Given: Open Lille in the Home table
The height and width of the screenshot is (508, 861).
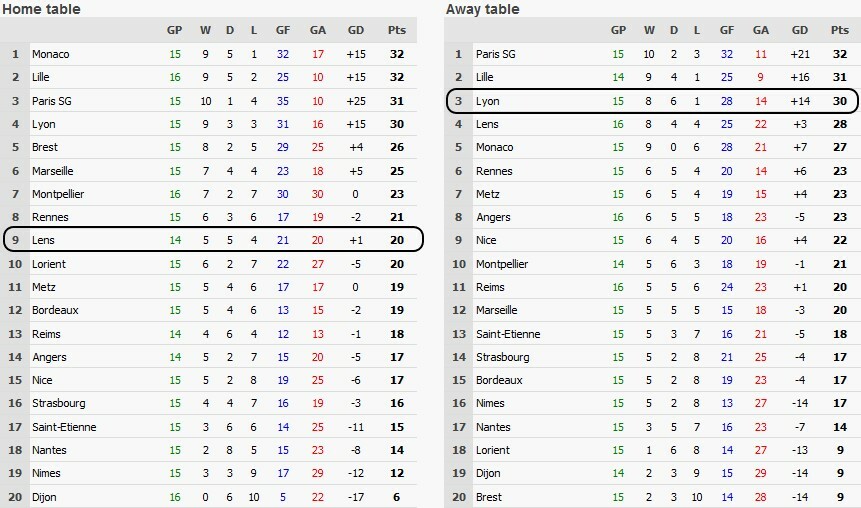Looking at the screenshot, I should point(41,77).
